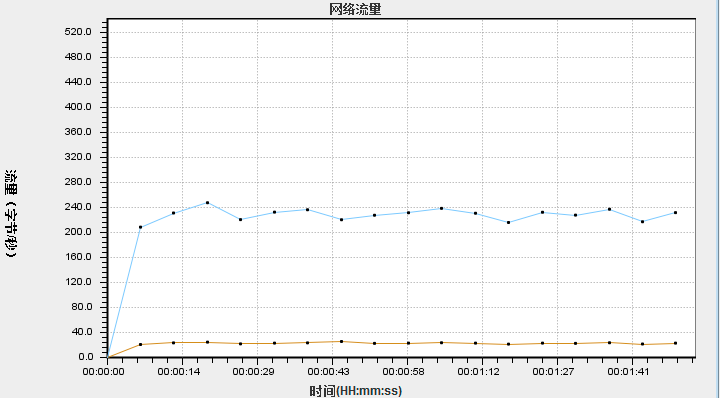
Task: Click the rotated y-axis title text
Action: pyautogui.click(x=11, y=213)
